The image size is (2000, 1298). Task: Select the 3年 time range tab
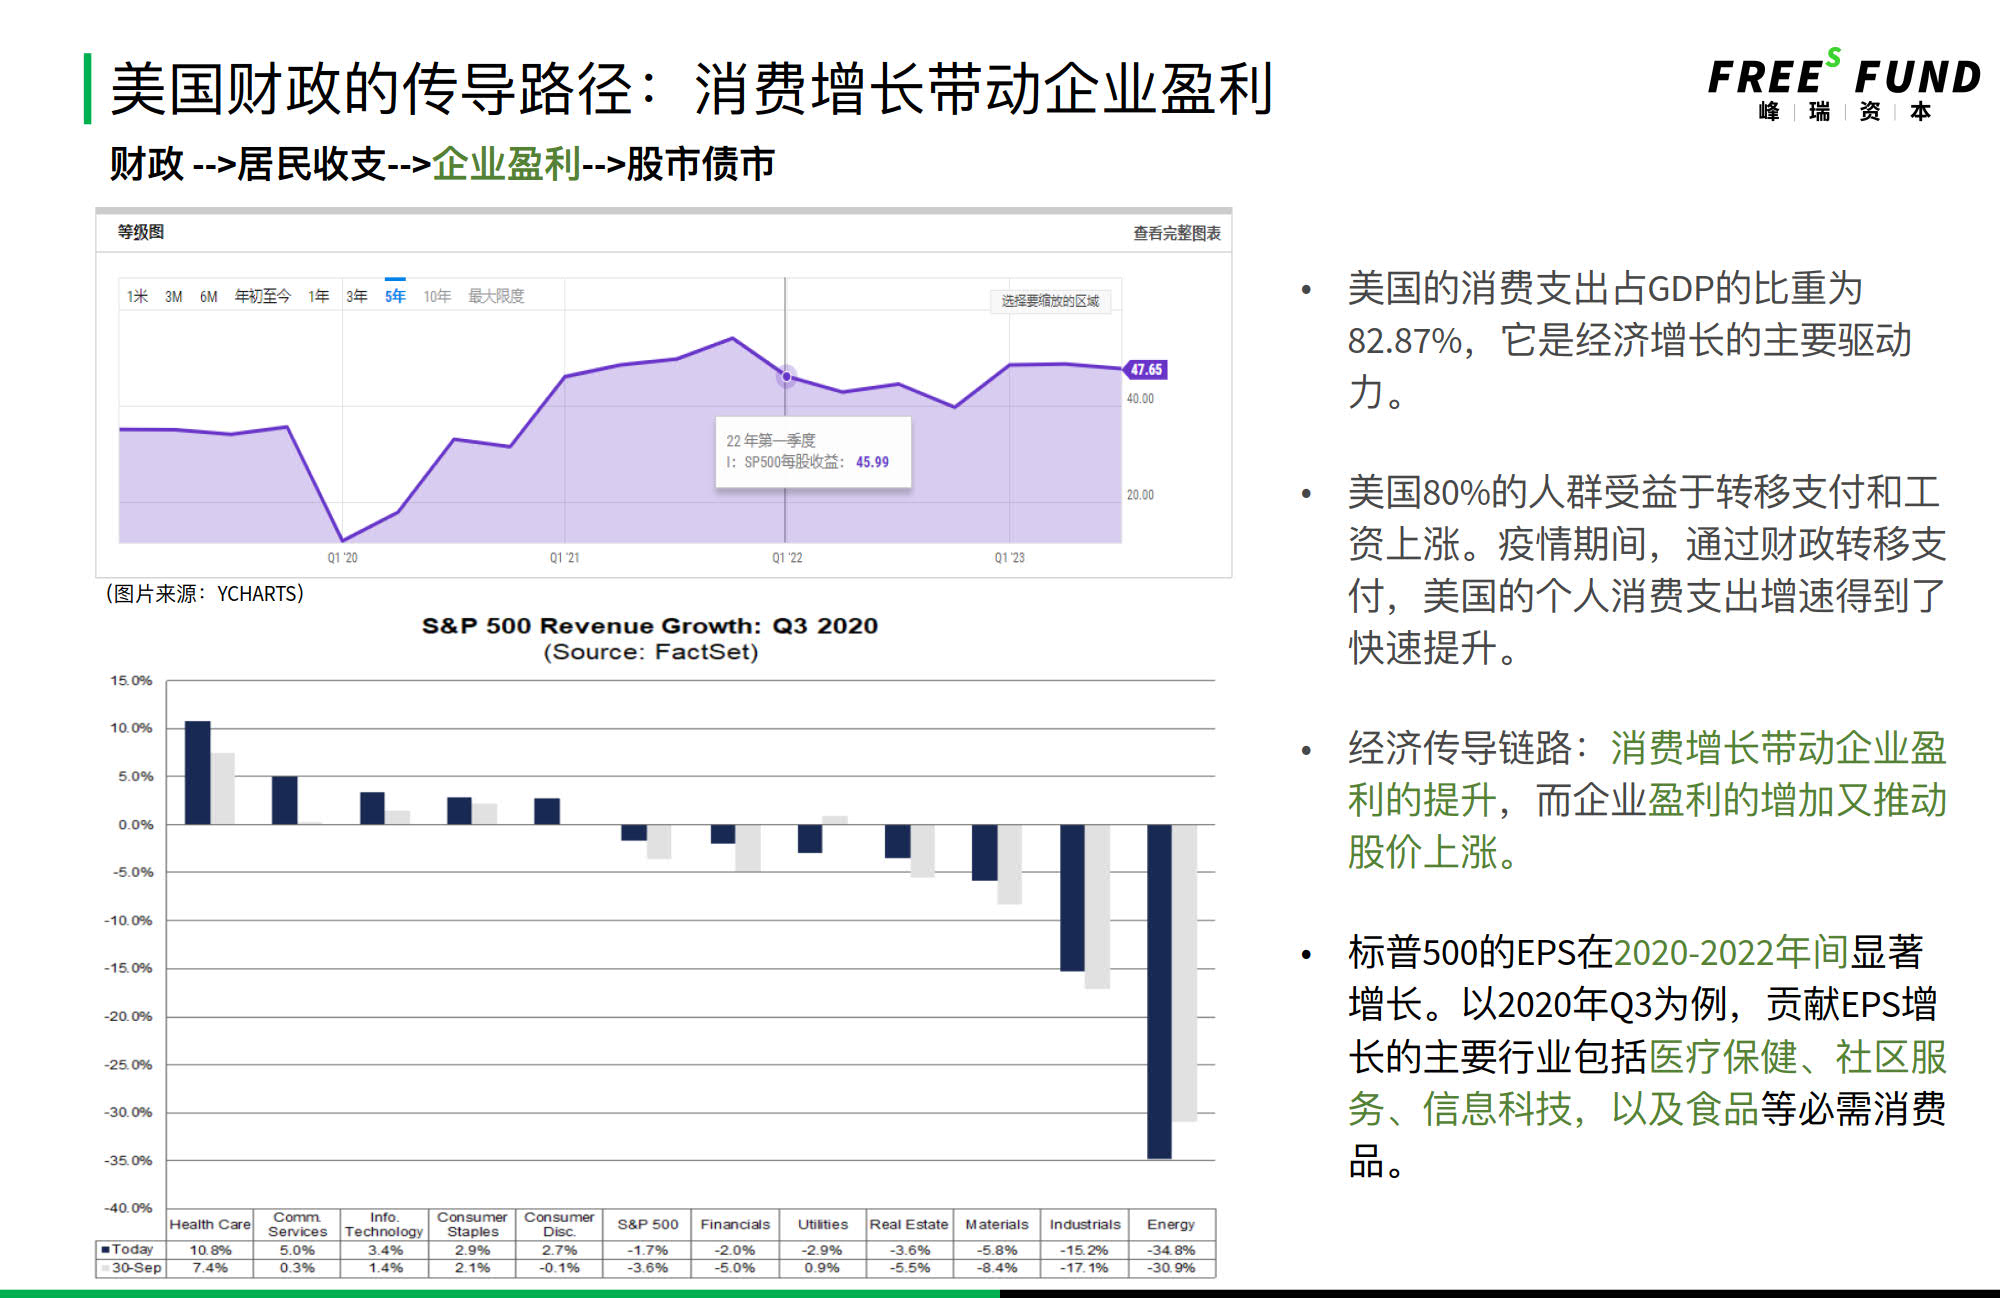(356, 296)
